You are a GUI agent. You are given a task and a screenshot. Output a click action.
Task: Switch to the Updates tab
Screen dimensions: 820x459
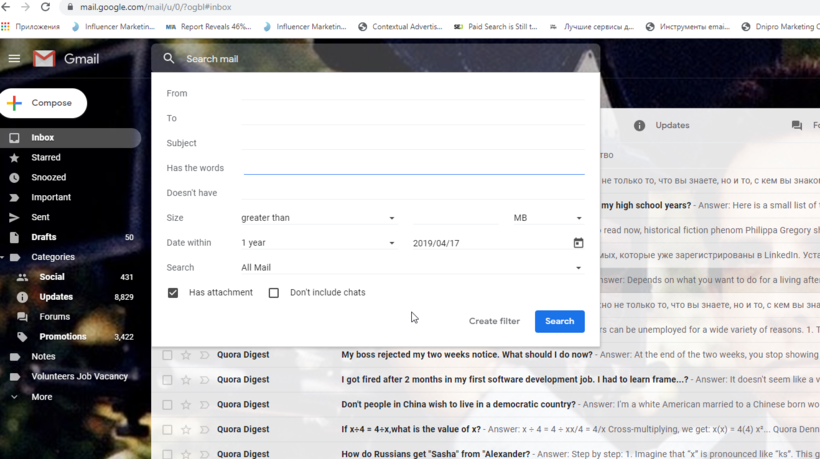(671, 126)
